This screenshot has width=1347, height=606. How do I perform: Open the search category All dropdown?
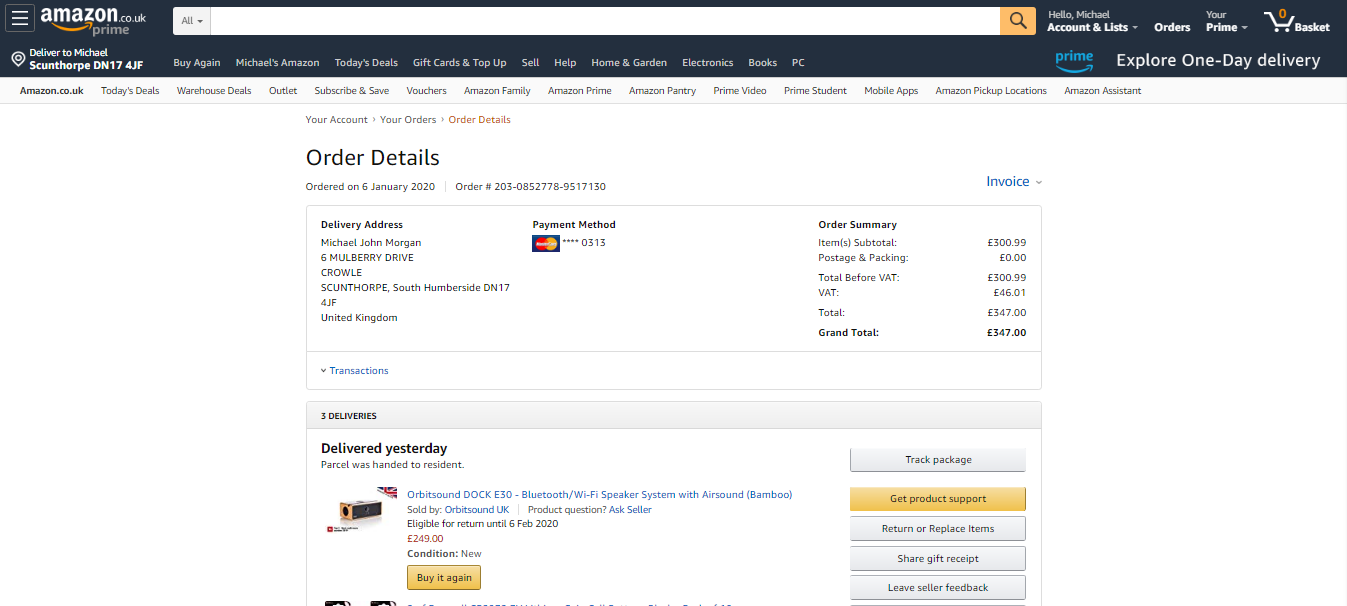coord(192,21)
